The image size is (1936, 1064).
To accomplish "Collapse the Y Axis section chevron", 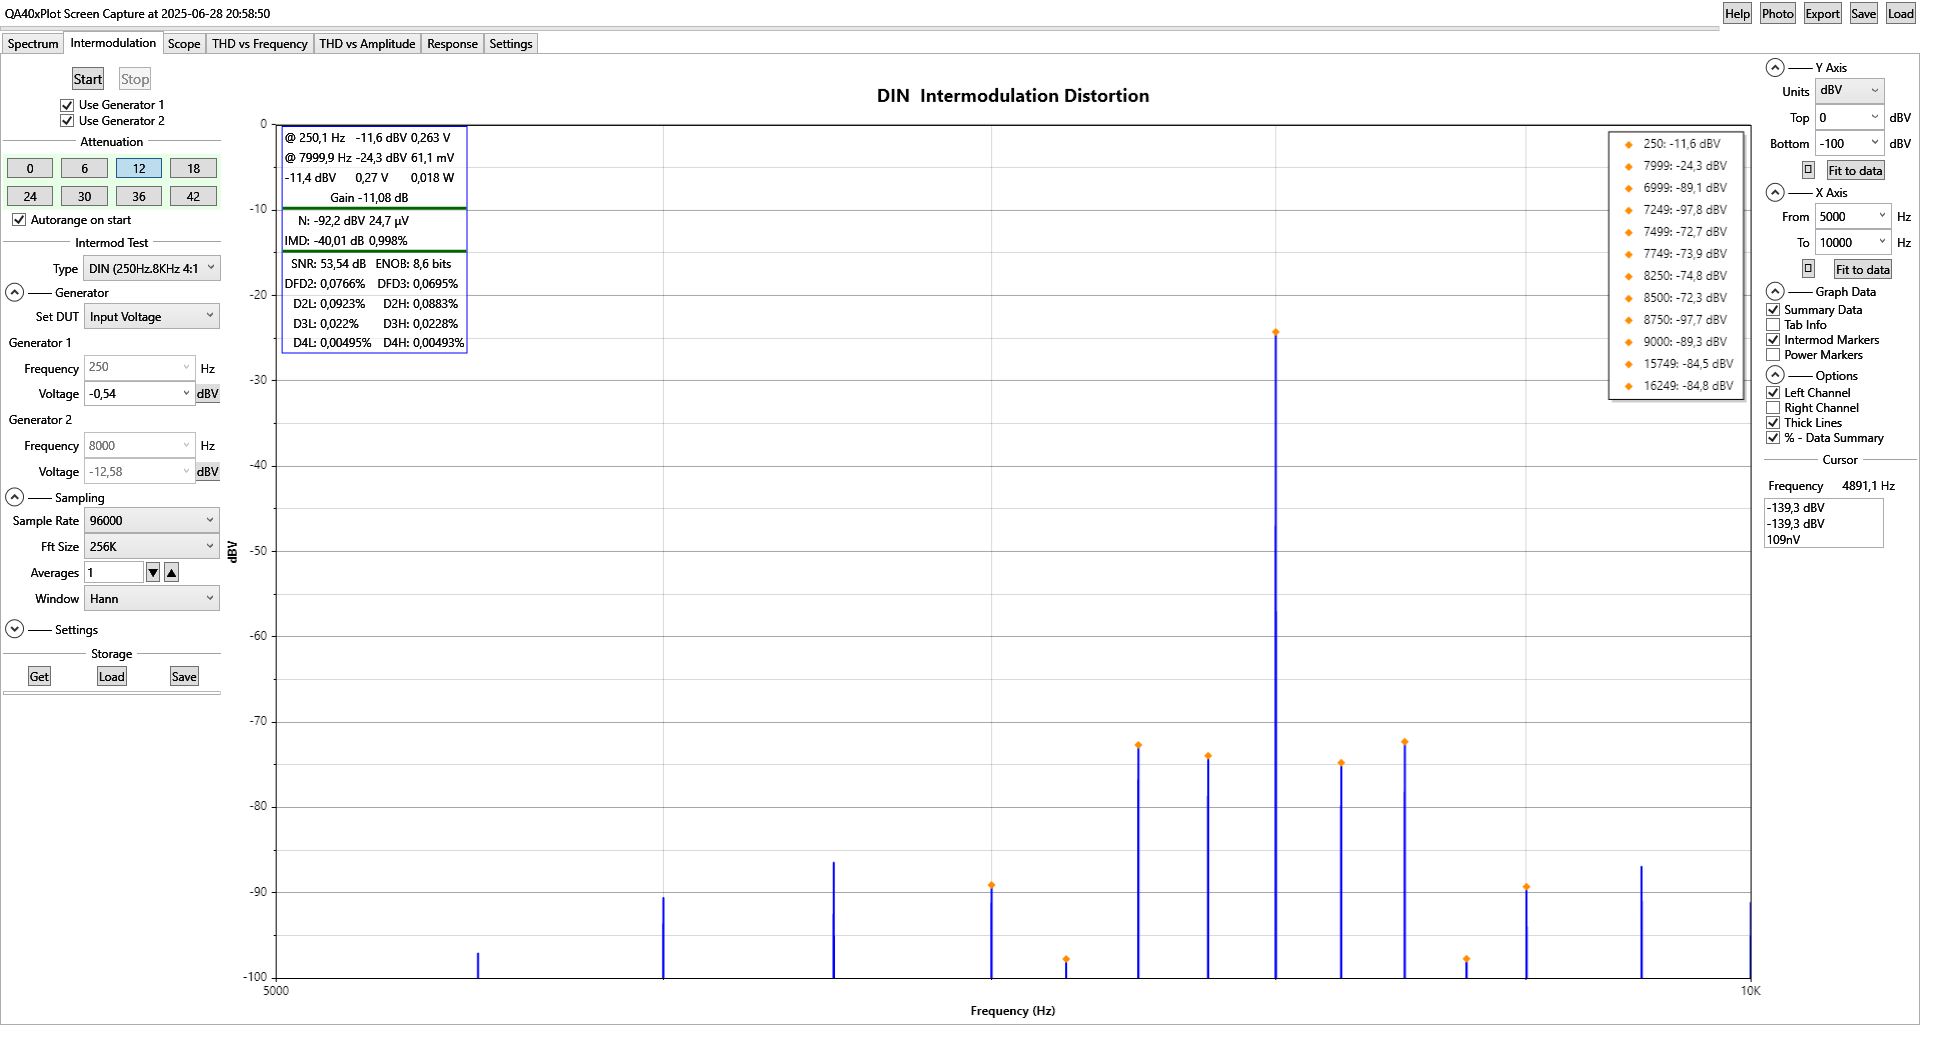I will 1775,67.
